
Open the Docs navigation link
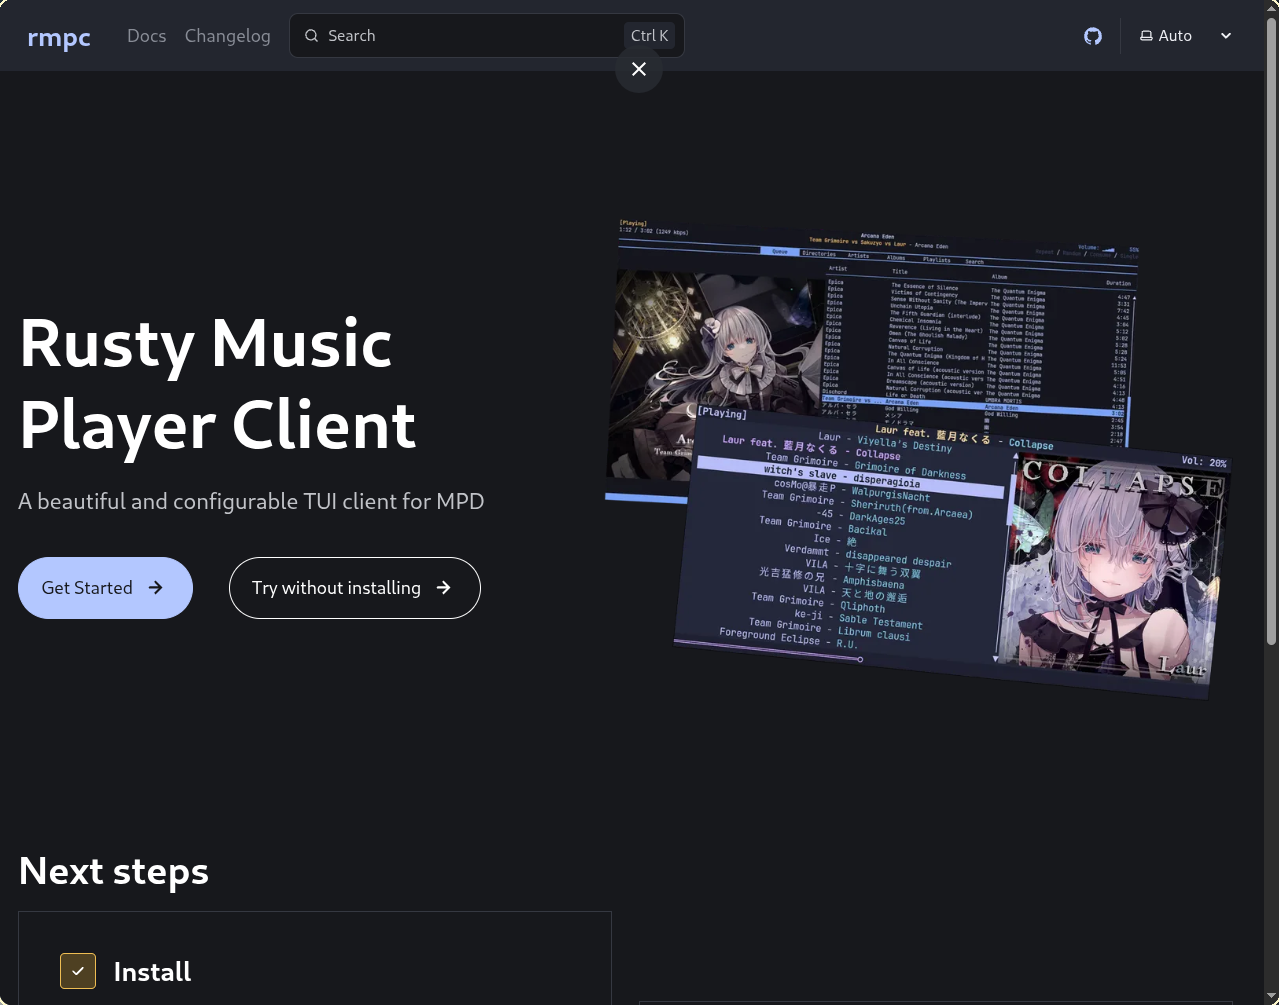pos(147,36)
